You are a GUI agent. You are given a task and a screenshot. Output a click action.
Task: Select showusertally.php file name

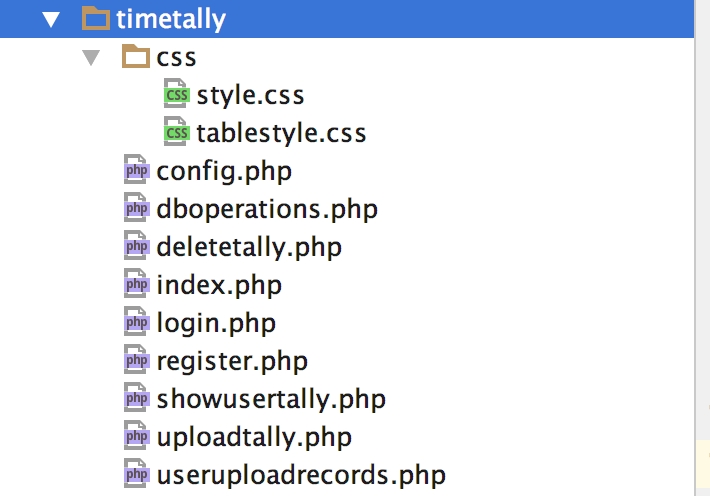point(271,400)
